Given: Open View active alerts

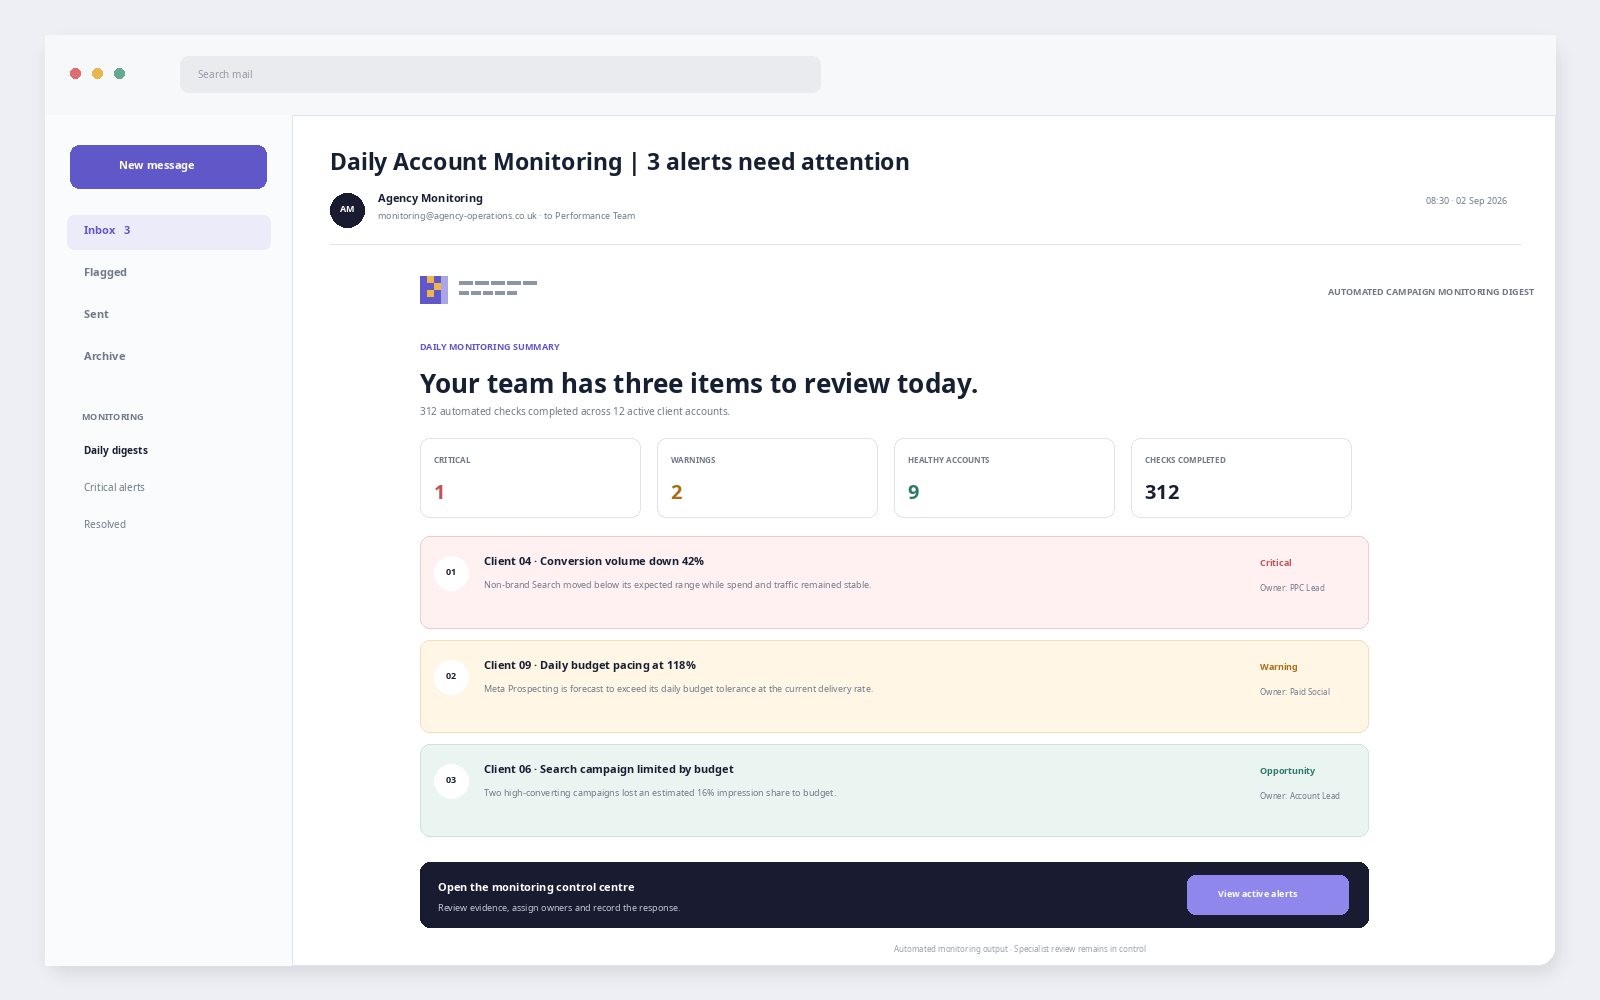Looking at the screenshot, I should click(1268, 895).
